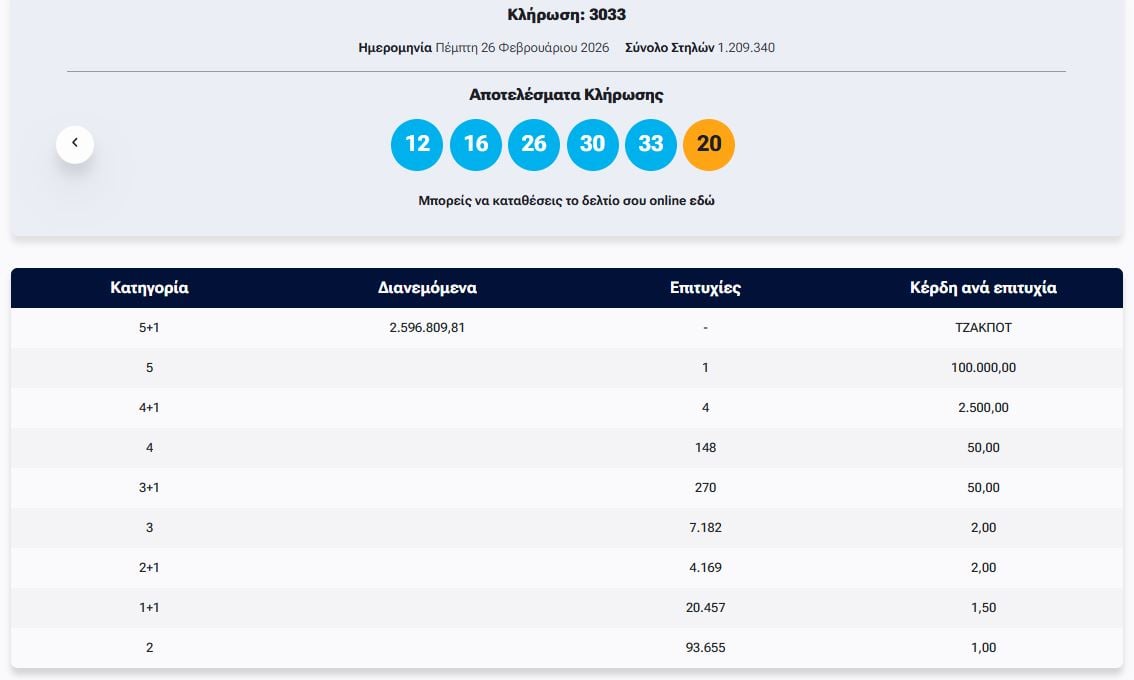Click the Κέρδη ανά επιτυχία column header
The height and width of the screenshot is (680, 1134).
point(983,288)
